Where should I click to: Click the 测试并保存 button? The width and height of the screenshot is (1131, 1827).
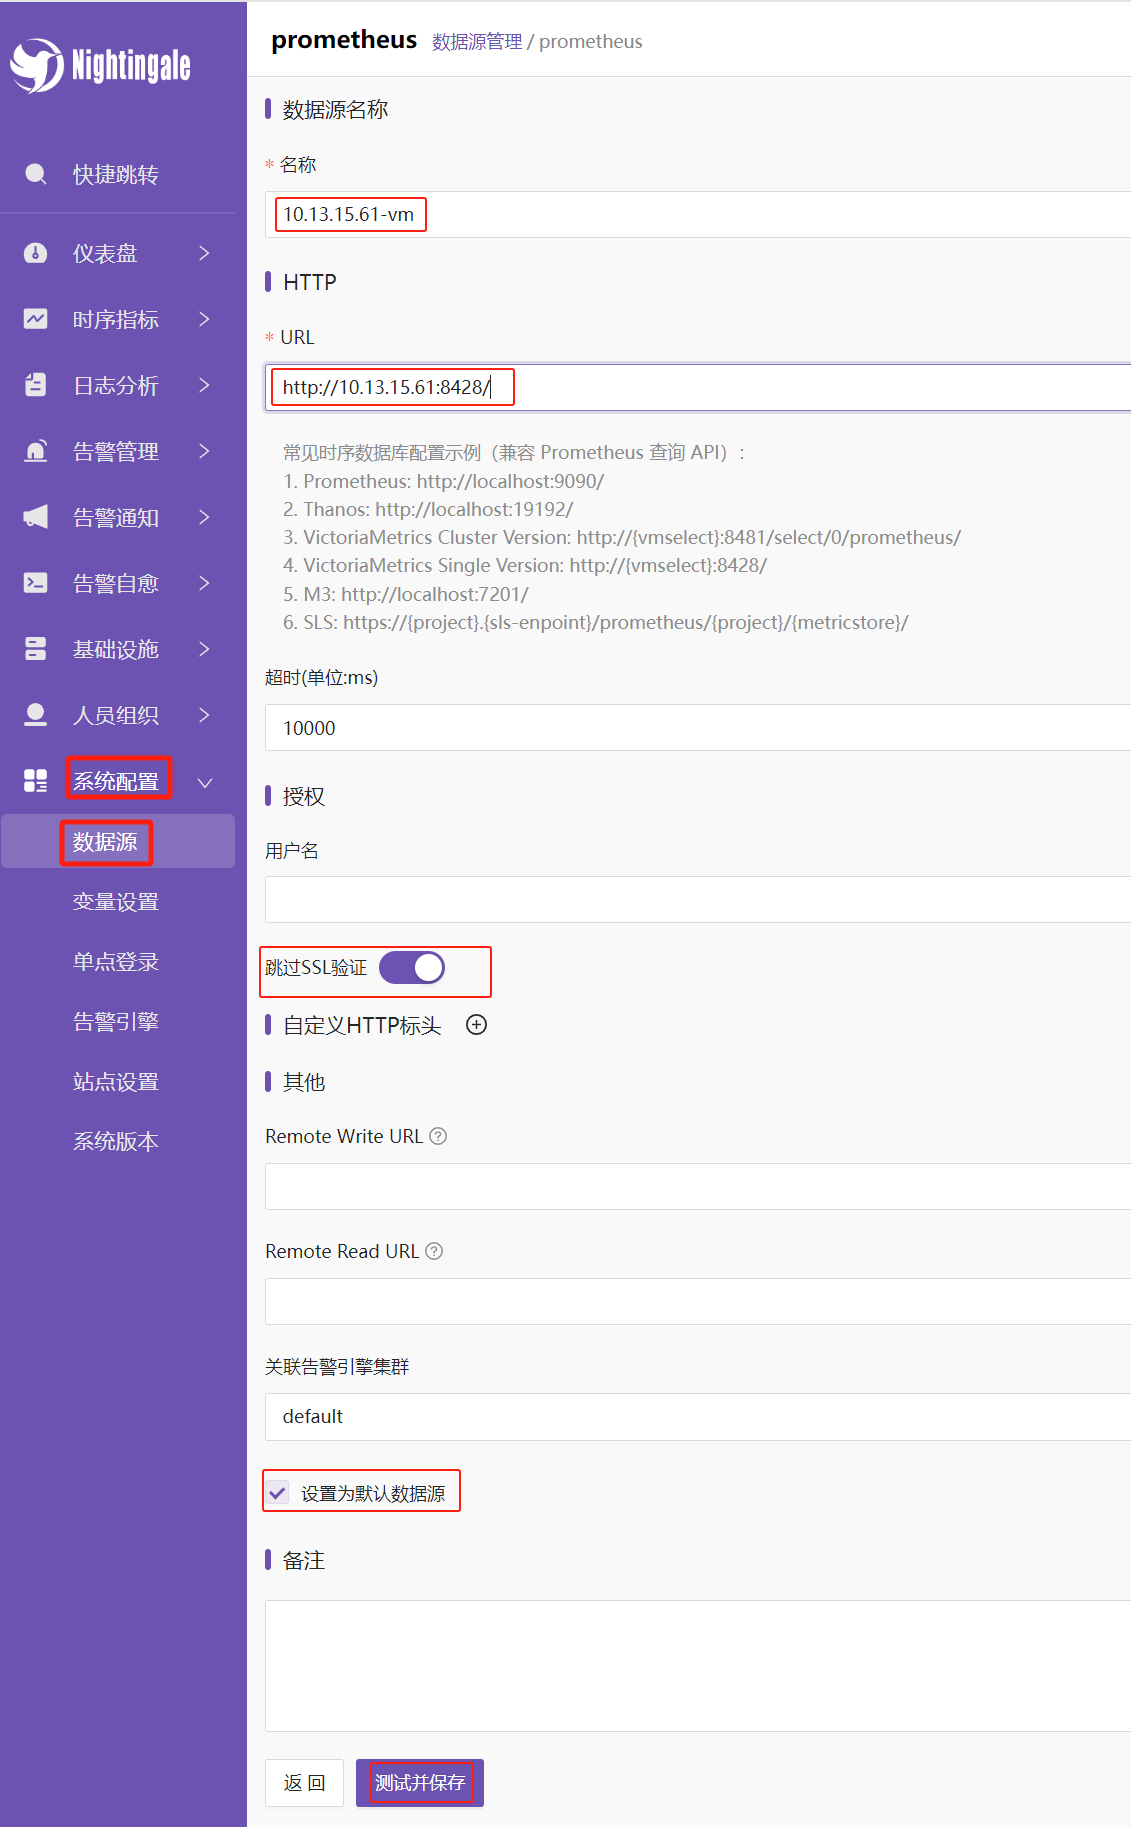pyautogui.click(x=420, y=1783)
